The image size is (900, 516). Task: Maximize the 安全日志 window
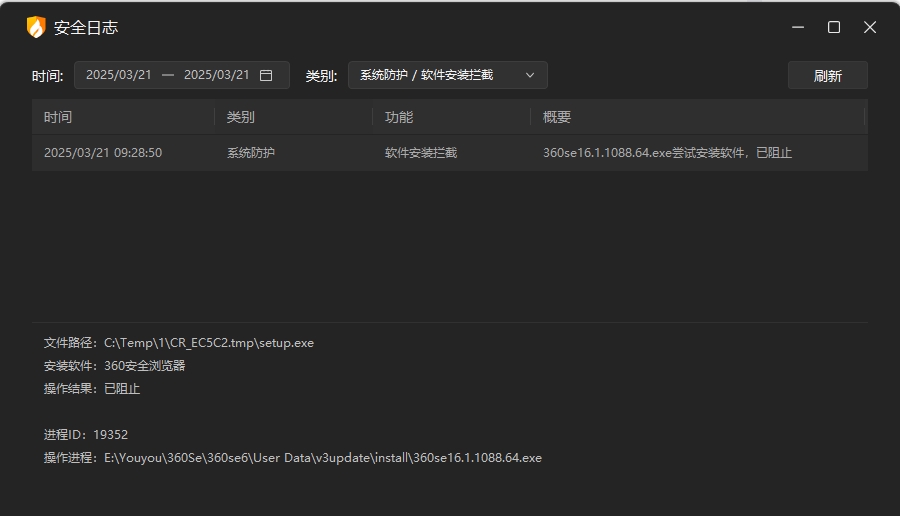(x=833, y=27)
